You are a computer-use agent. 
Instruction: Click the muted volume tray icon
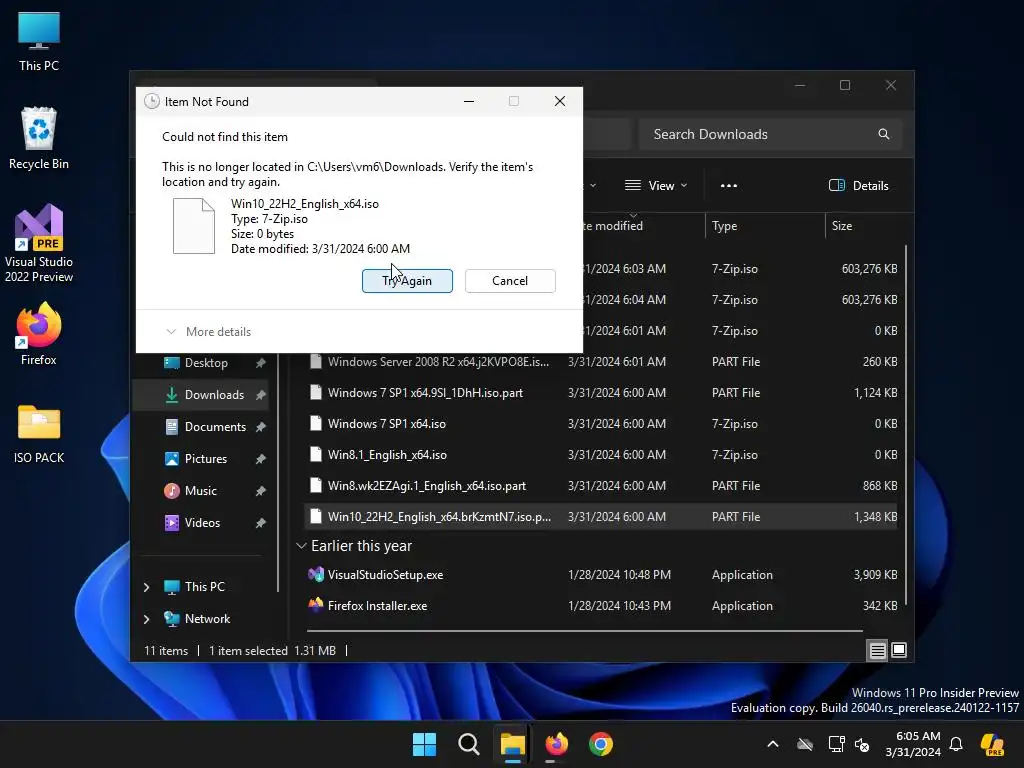[x=862, y=744]
